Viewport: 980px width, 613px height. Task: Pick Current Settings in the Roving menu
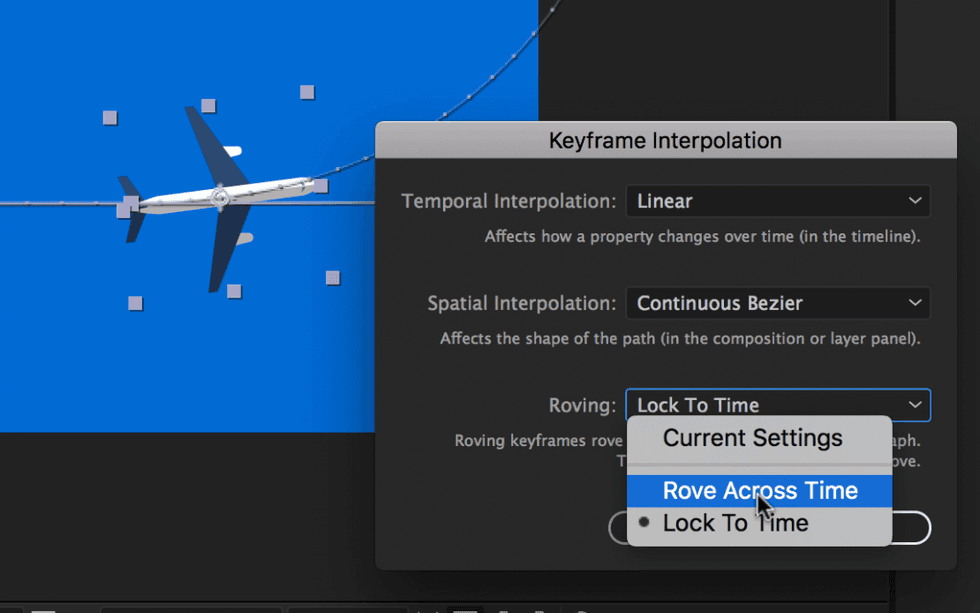(x=759, y=439)
